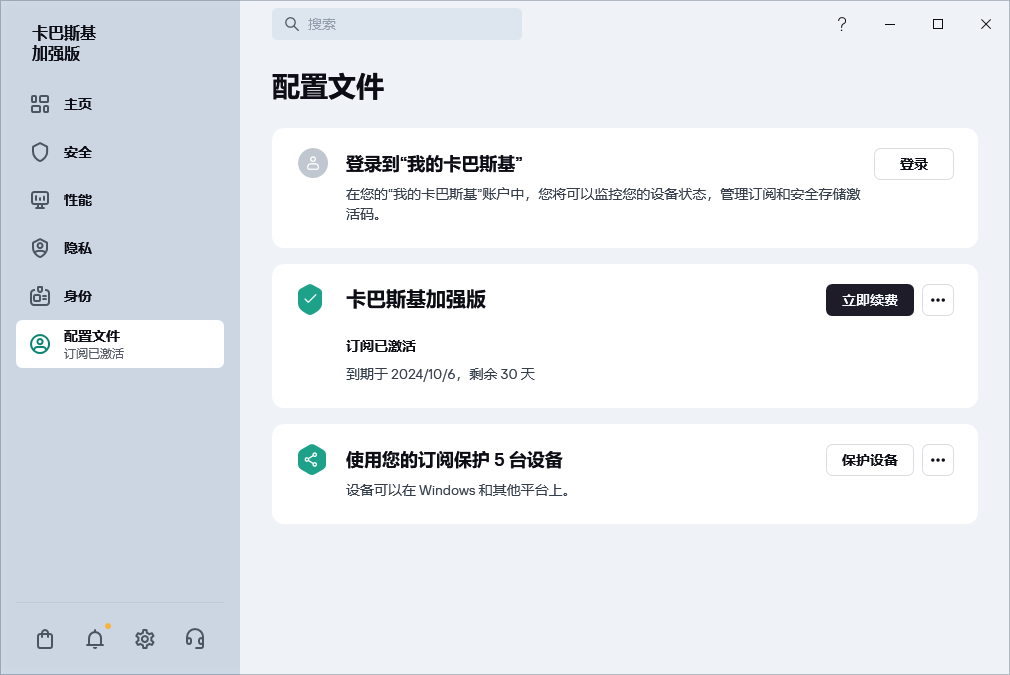Click the 登录 (Log in) button

tap(913, 163)
